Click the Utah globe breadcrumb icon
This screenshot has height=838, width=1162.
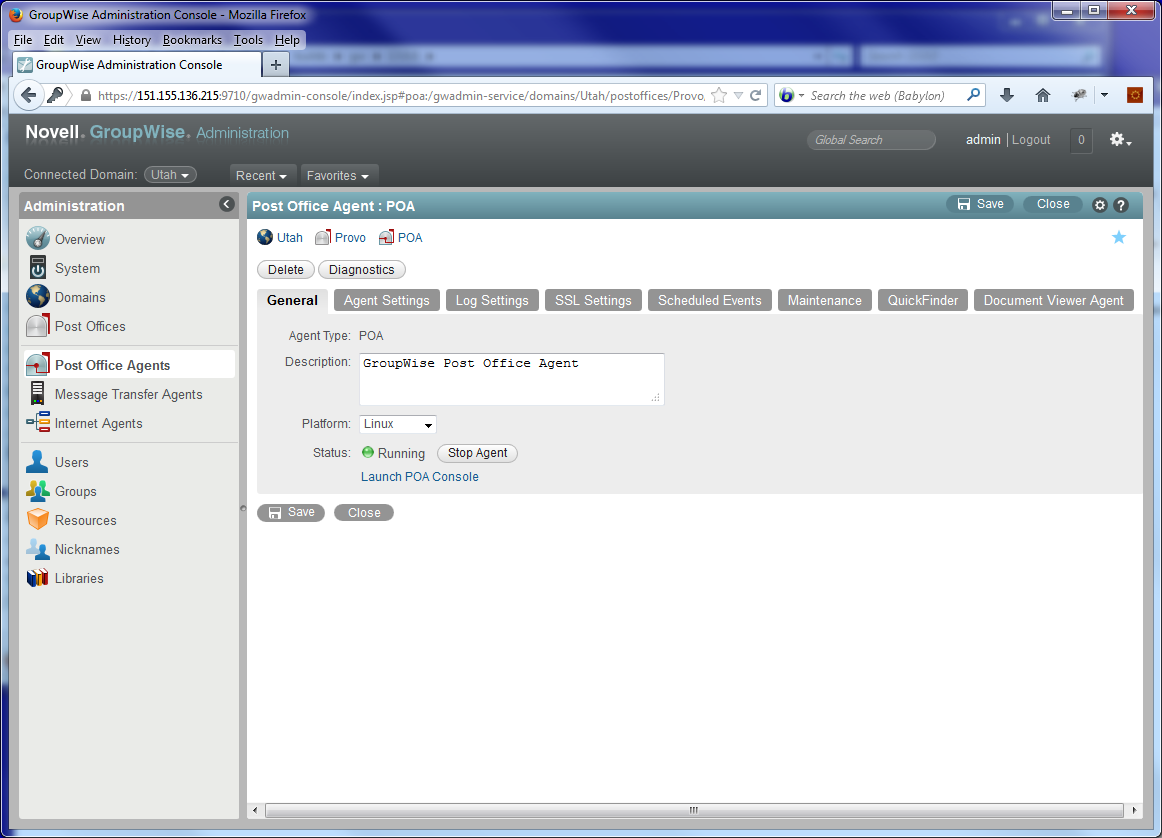265,237
